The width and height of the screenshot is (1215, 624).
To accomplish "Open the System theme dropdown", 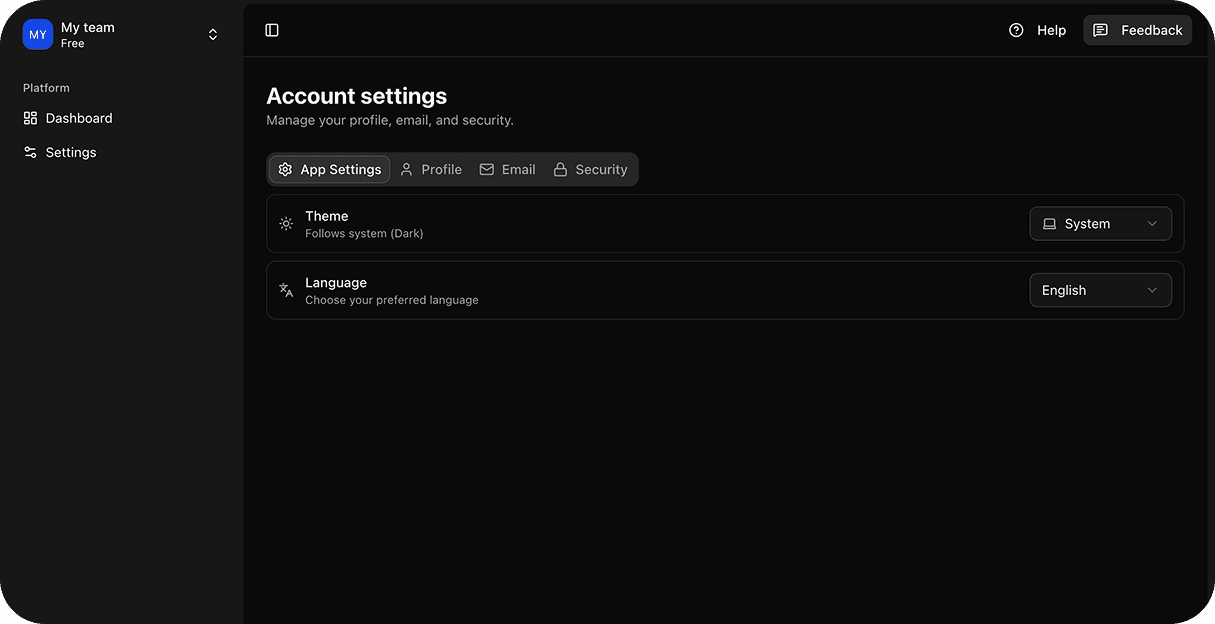I will pyautogui.click(x=1100, y=224).
